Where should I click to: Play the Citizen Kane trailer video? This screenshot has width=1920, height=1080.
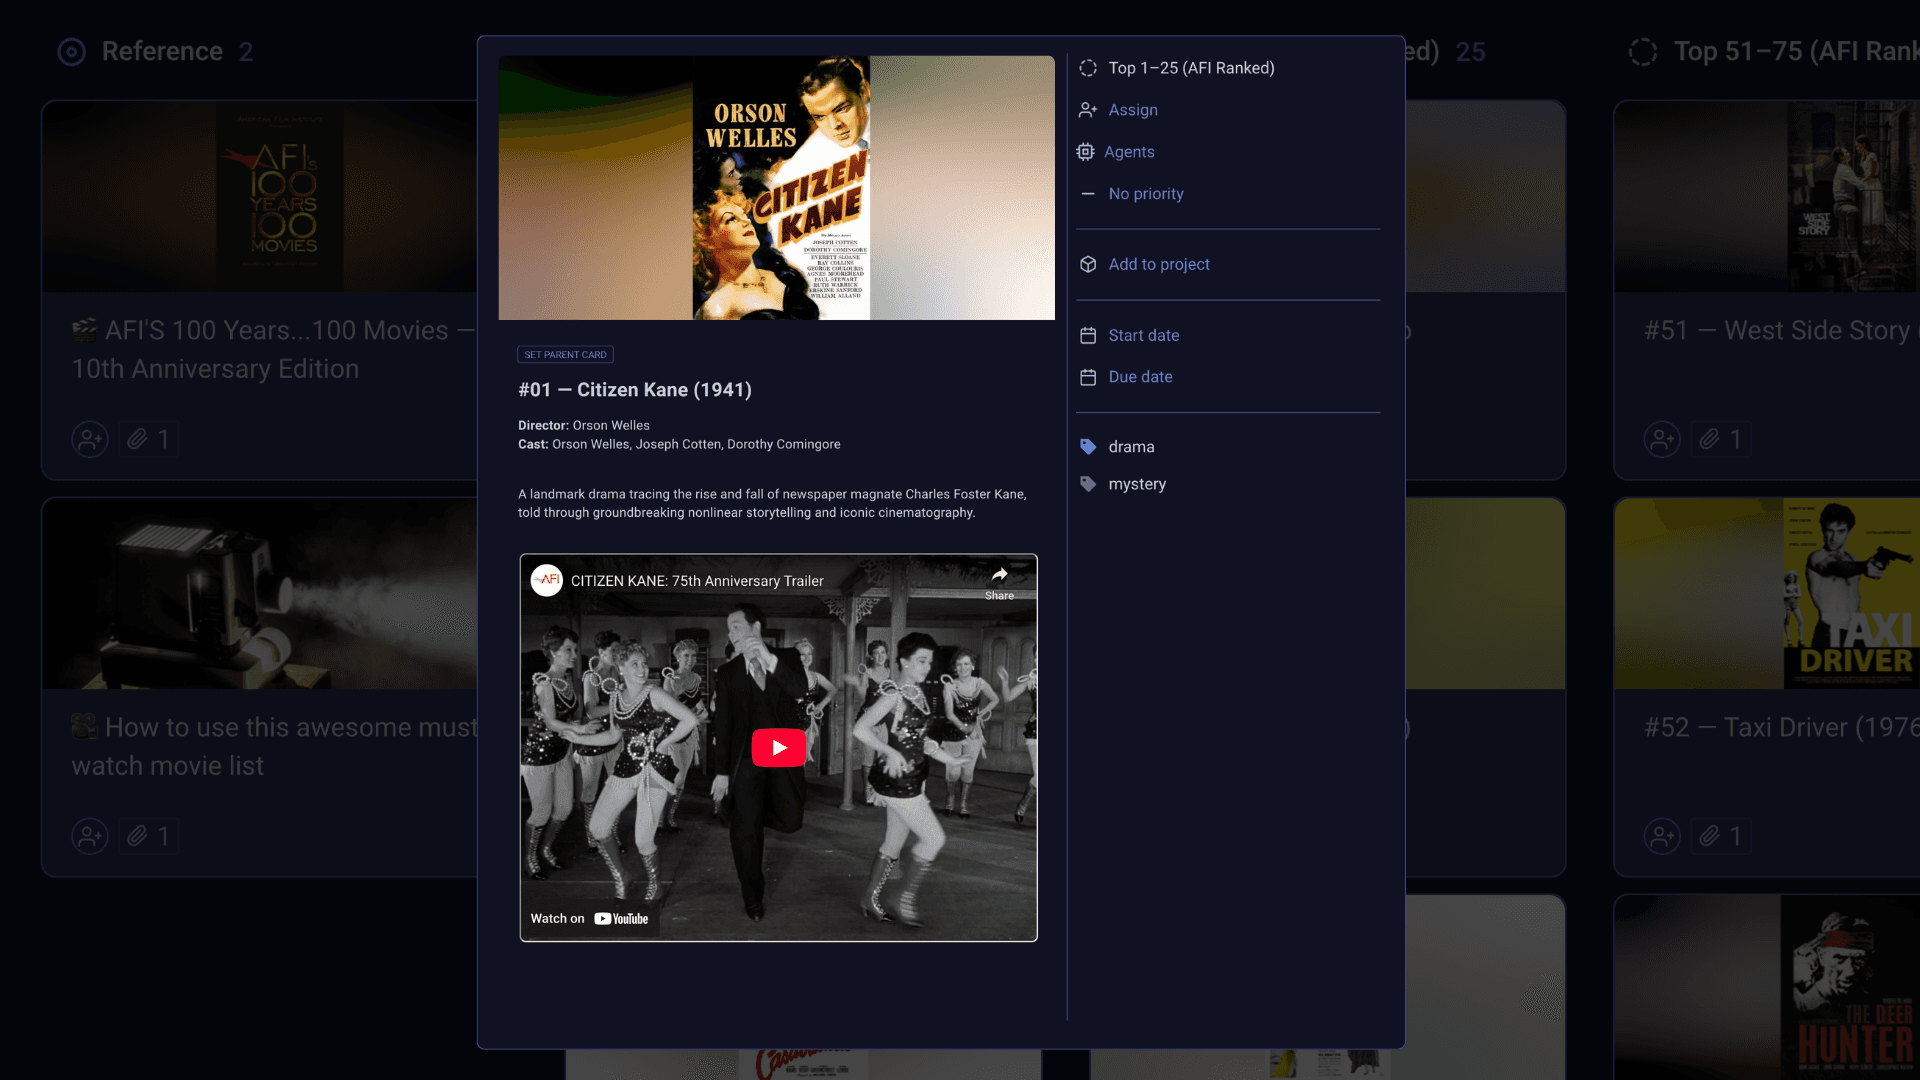778,747
